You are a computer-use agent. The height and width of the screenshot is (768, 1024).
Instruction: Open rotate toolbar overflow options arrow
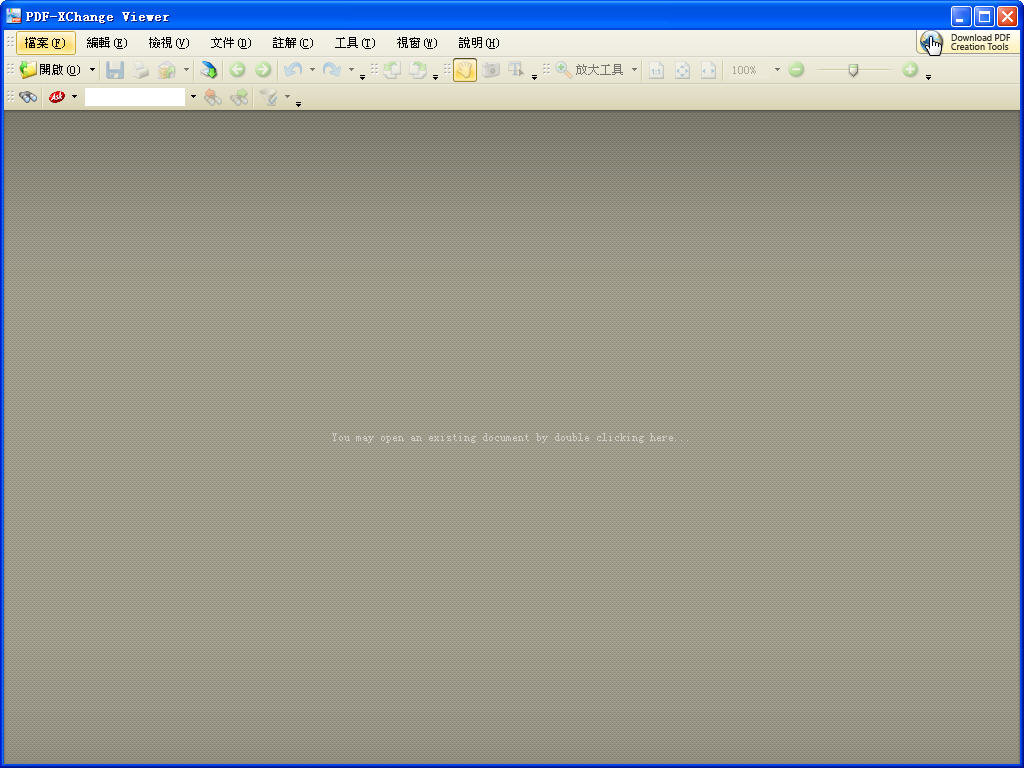(436, 77)
